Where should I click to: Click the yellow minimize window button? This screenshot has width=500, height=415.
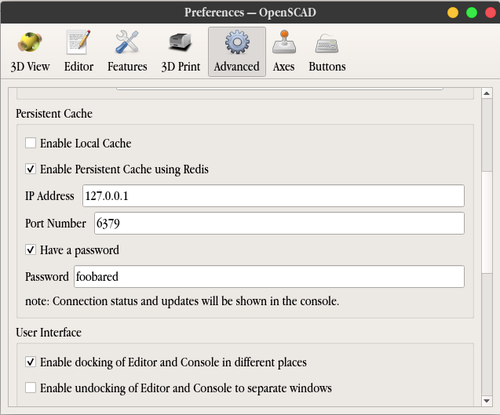coord(453,13)
